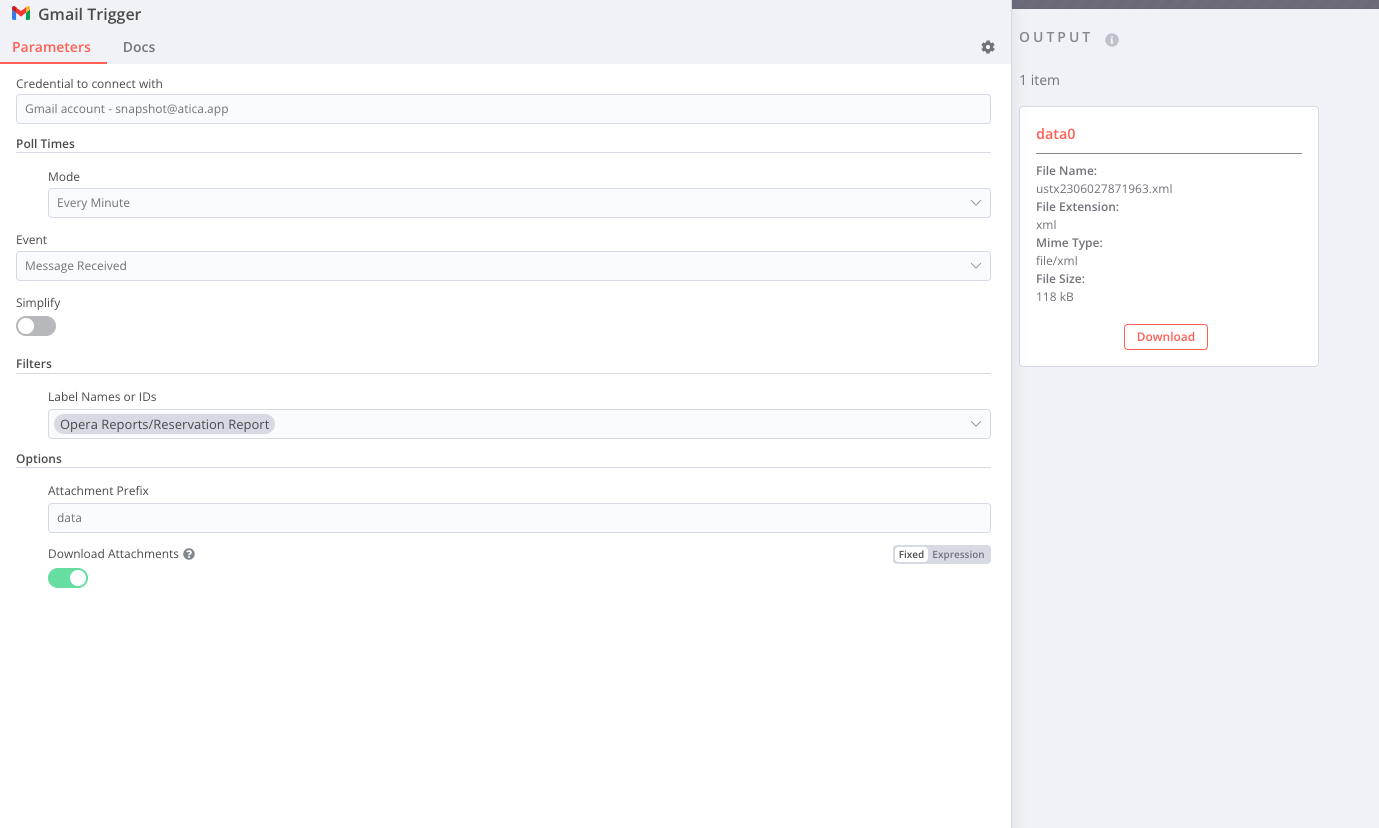Viewport: 1379px width, 828px height.
Task: Click Download Attachments help icon
Action: 189,554
